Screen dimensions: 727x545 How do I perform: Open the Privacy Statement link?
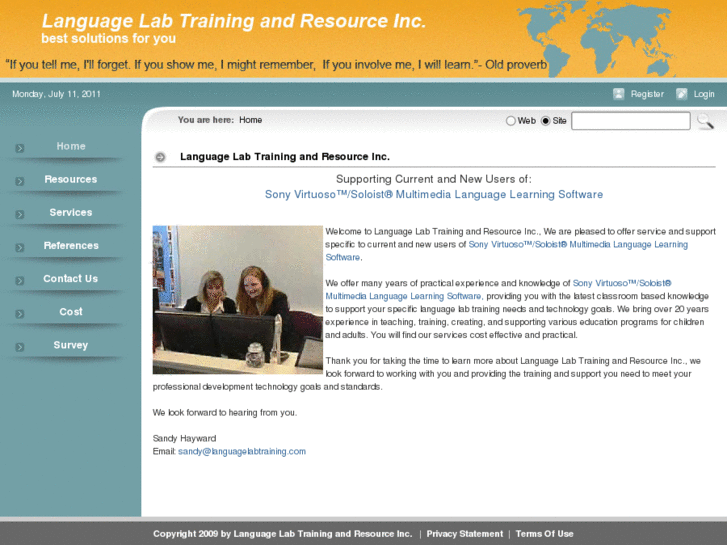[465, 534]
